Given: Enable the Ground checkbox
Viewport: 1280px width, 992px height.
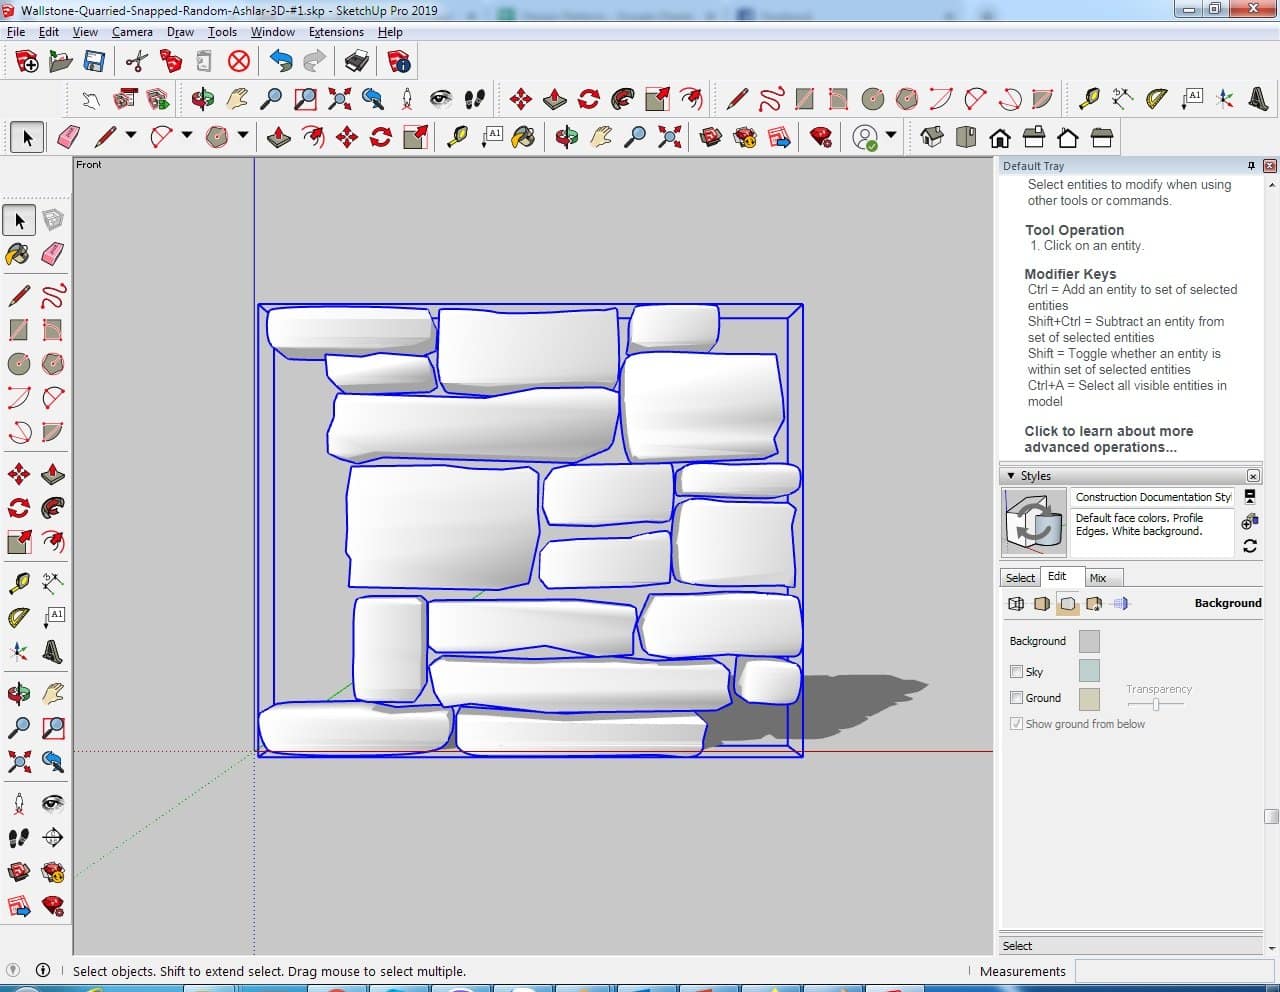Looking at the screenshot, I should [1016, 698].
